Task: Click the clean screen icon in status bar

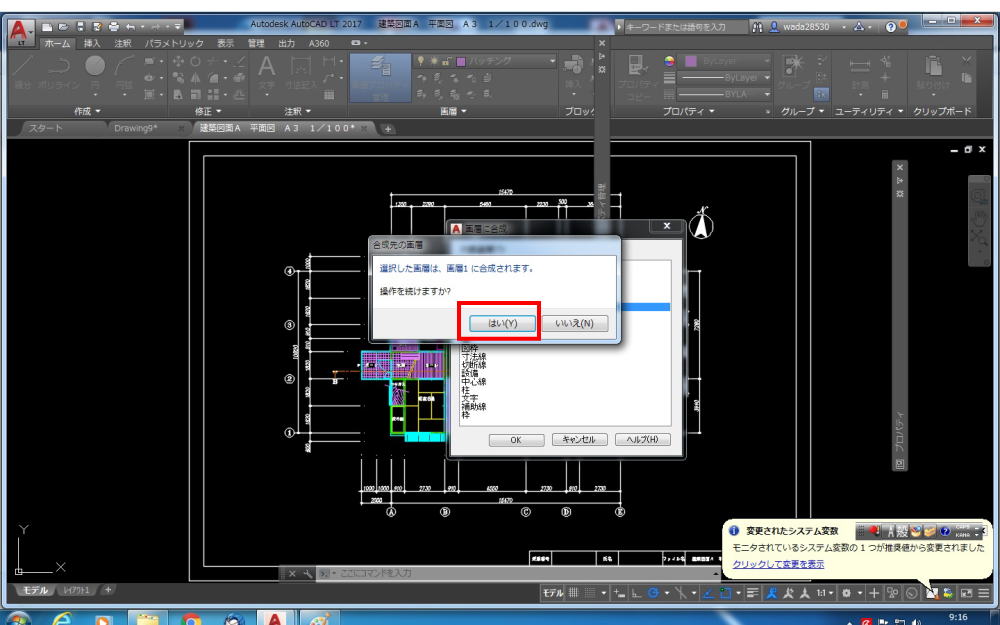Action: tap(966, 593)
